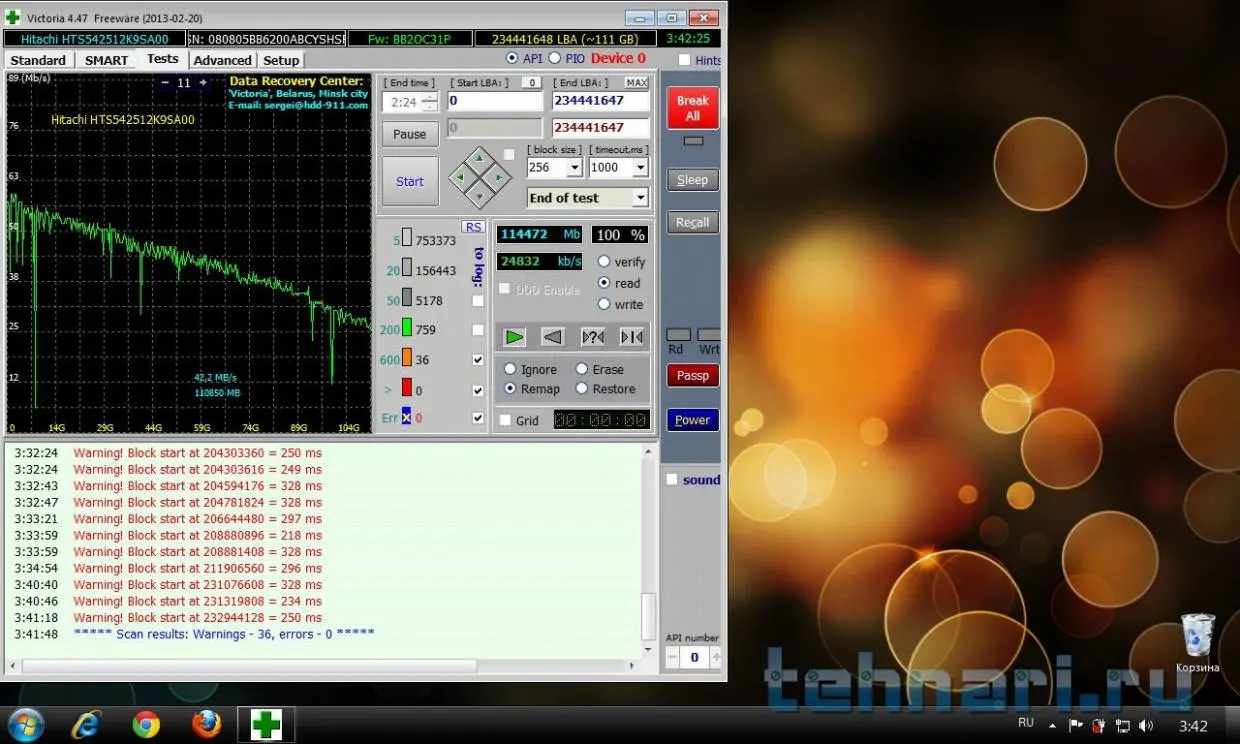Enable the Hints checkbox

tap(684, 60)
